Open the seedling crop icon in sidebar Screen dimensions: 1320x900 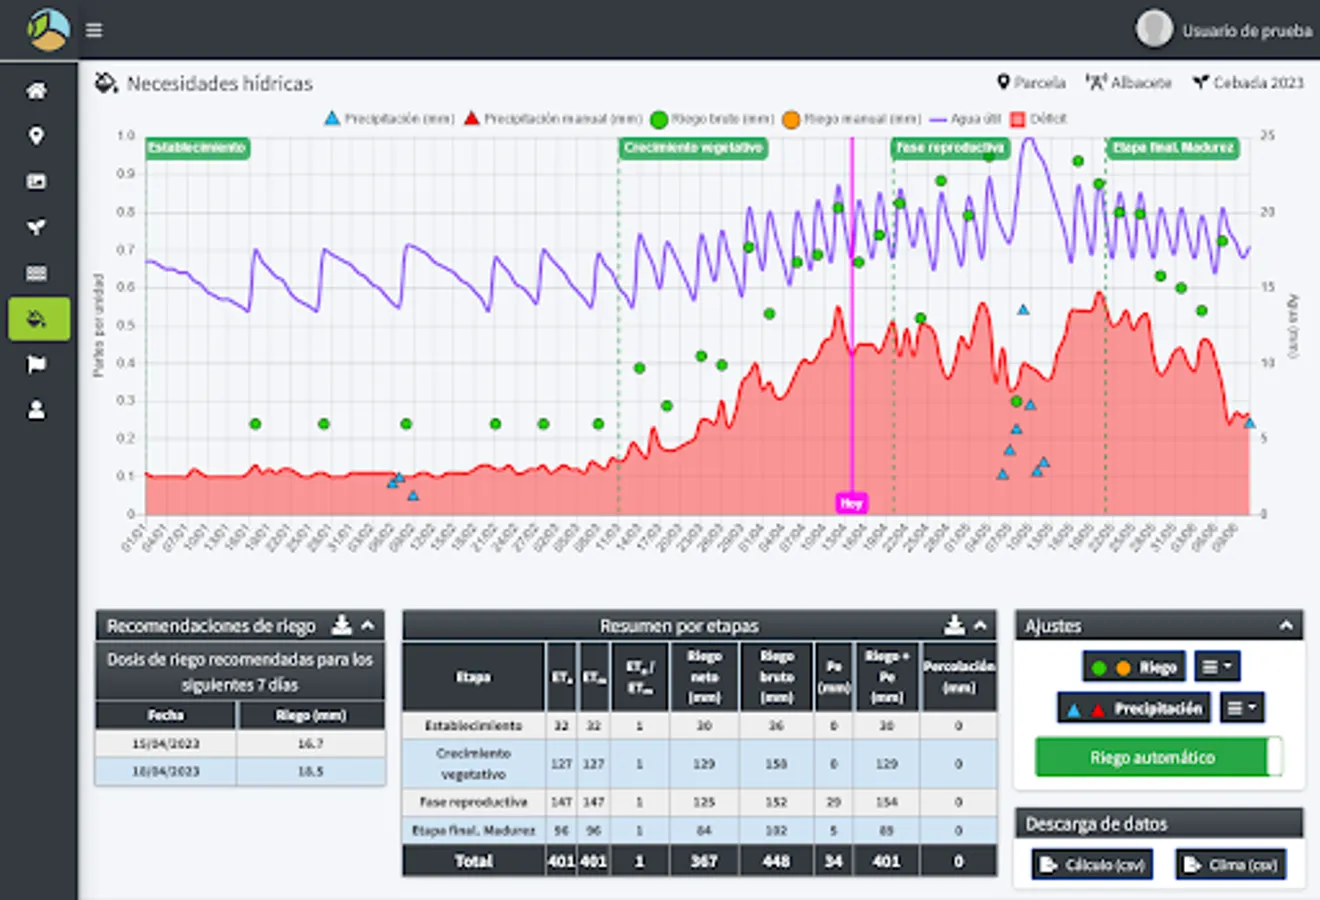pyautogui.click(x=36, y=227)
